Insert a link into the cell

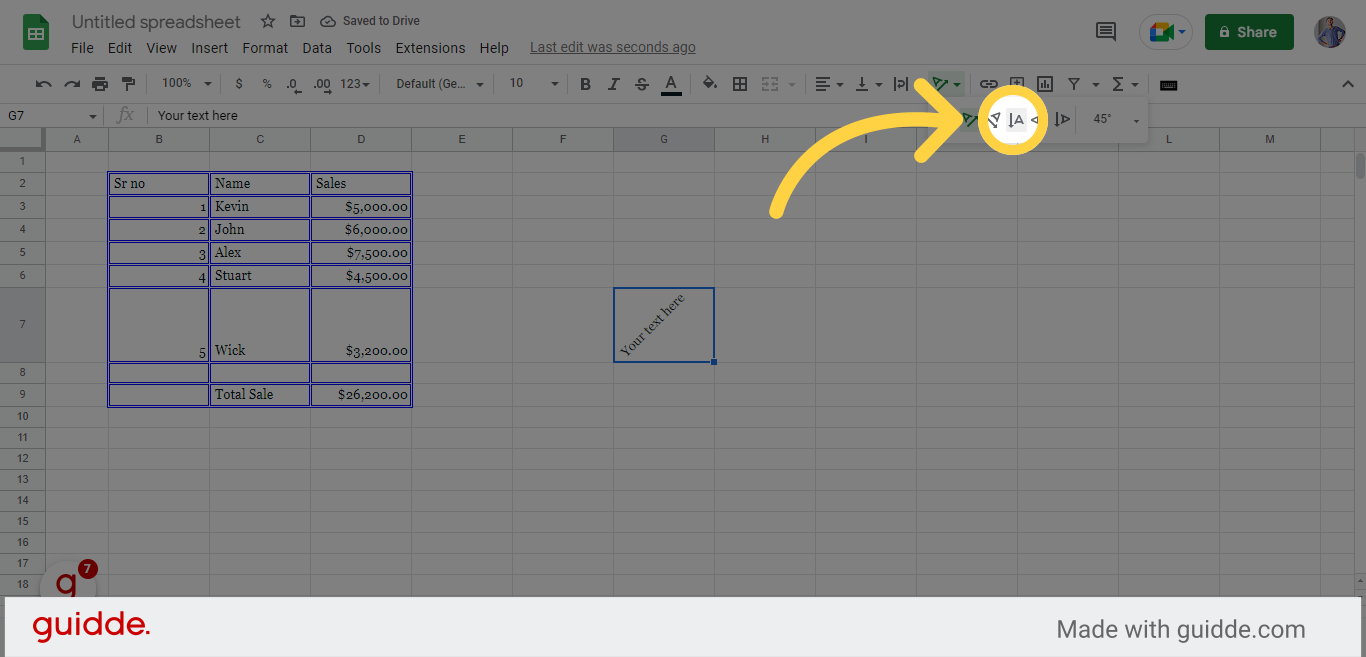coord(989,84)
